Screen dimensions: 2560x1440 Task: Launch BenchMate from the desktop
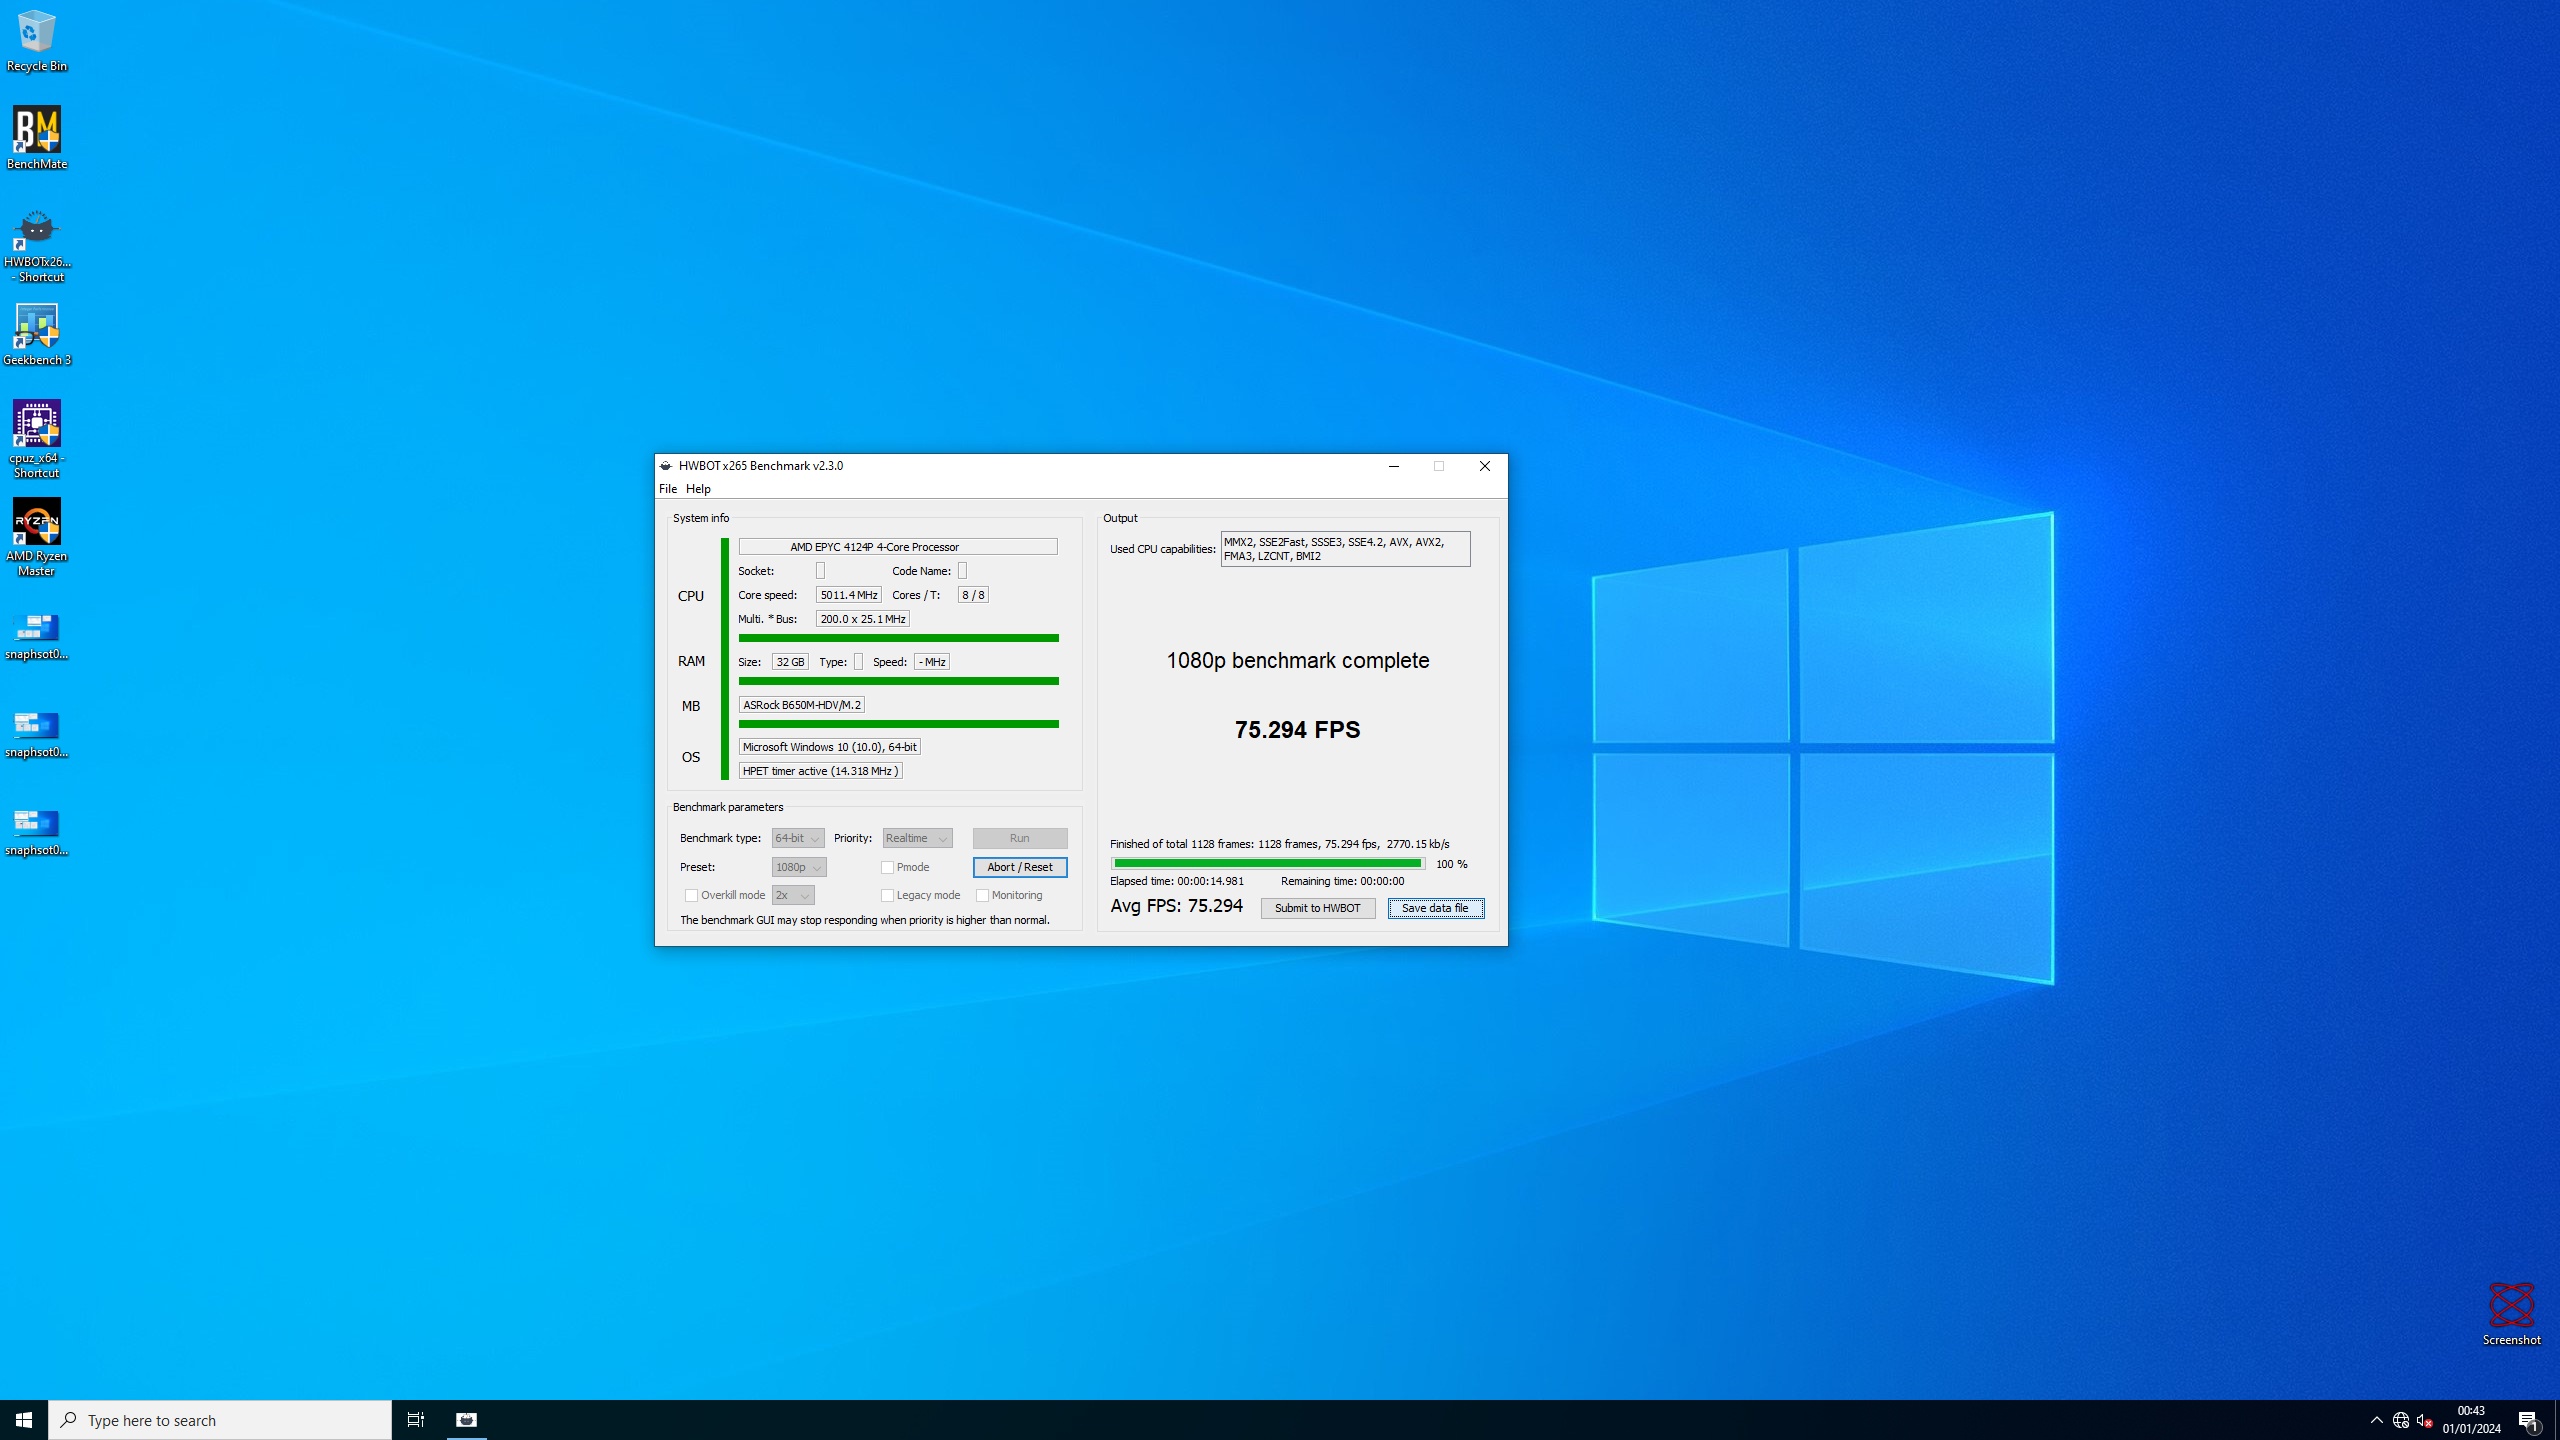tap(36, 138)
